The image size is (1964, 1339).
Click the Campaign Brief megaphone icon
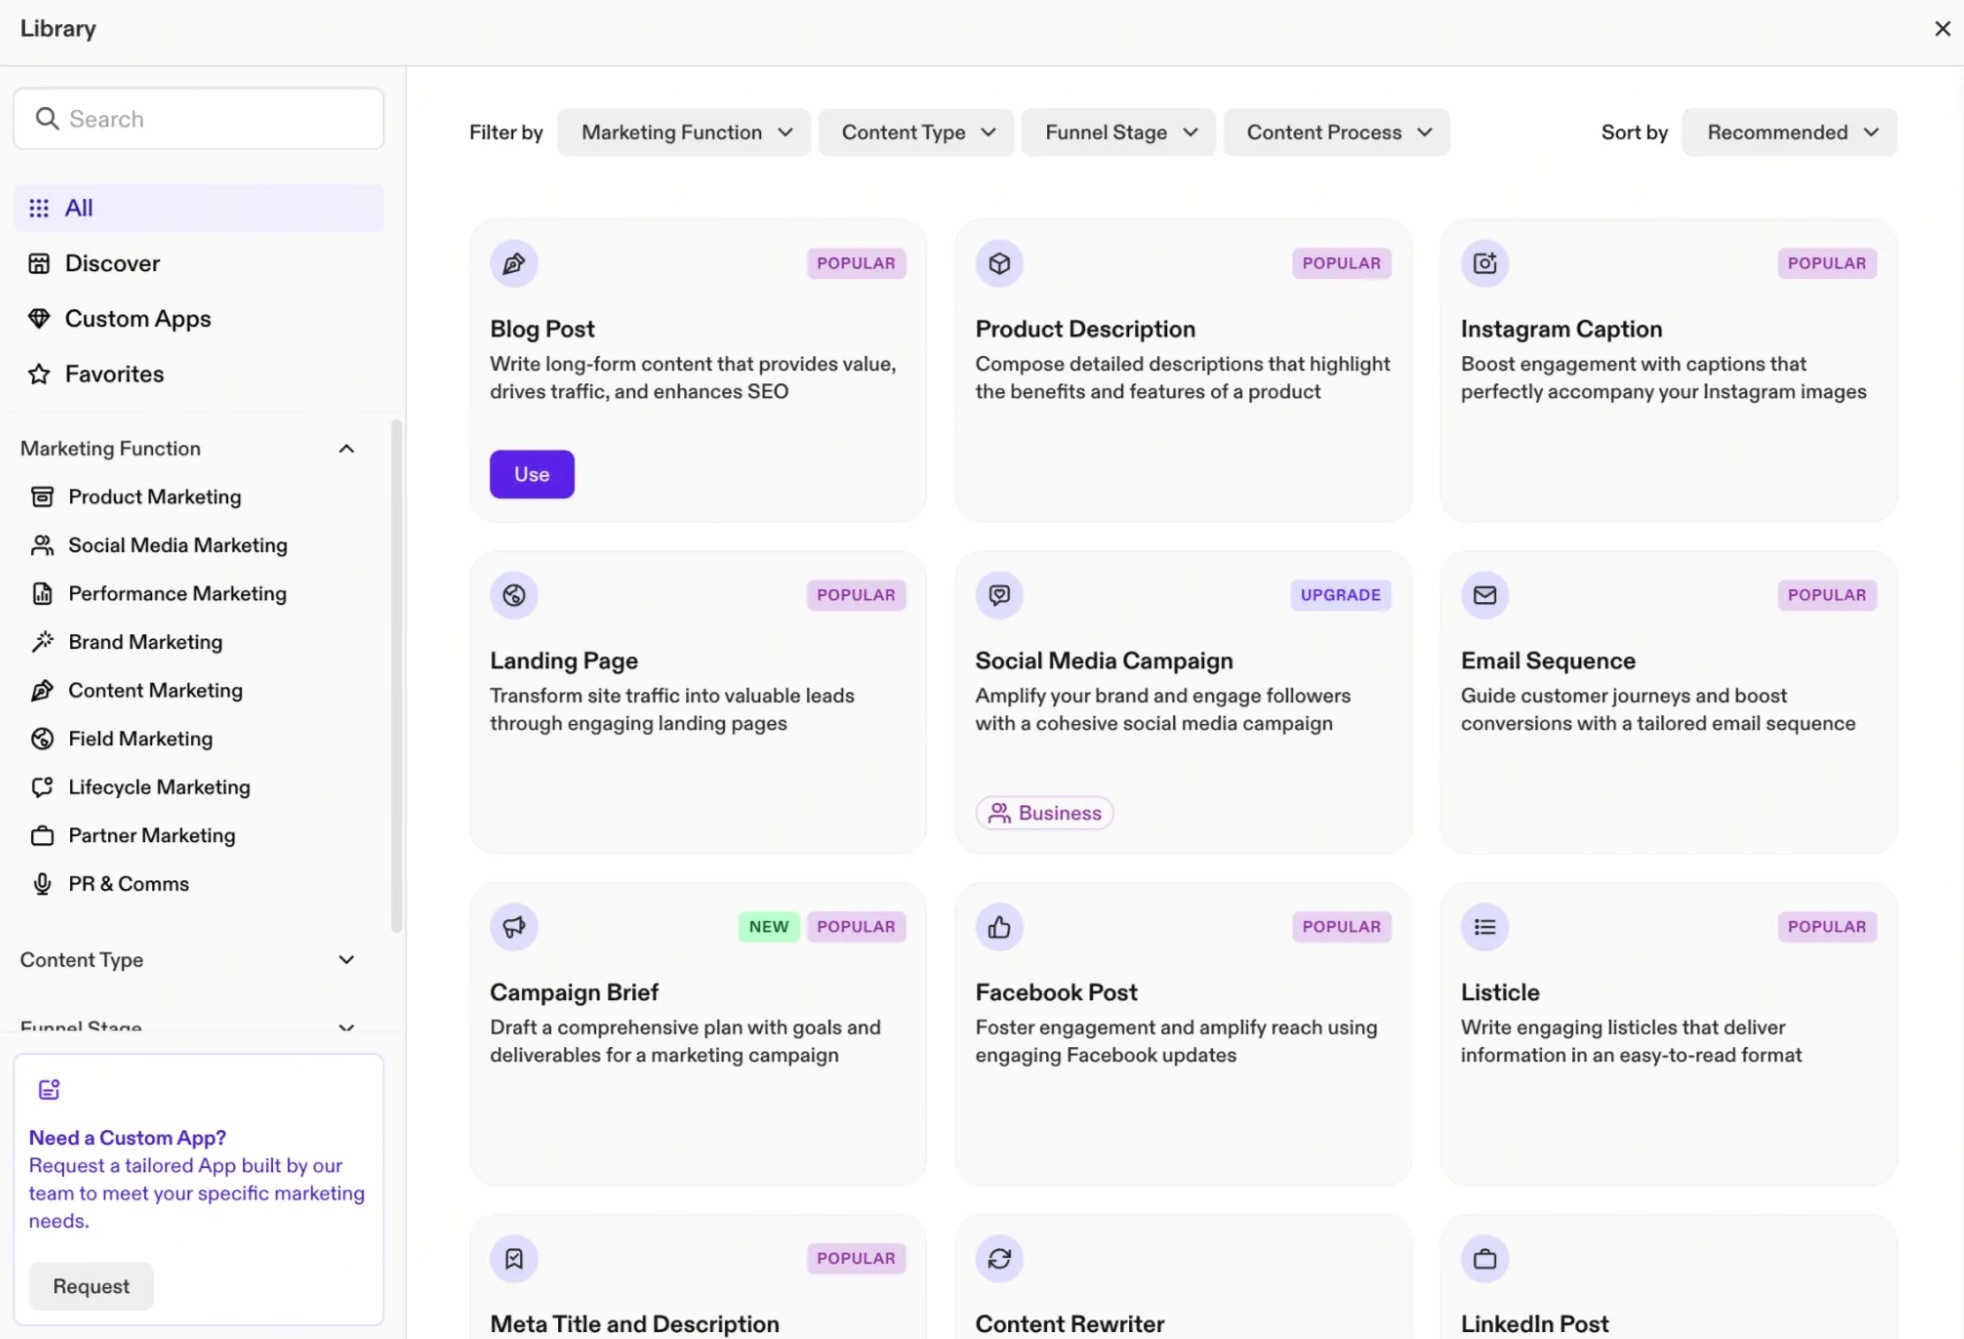pyautogui.click(x=514, y=927)
